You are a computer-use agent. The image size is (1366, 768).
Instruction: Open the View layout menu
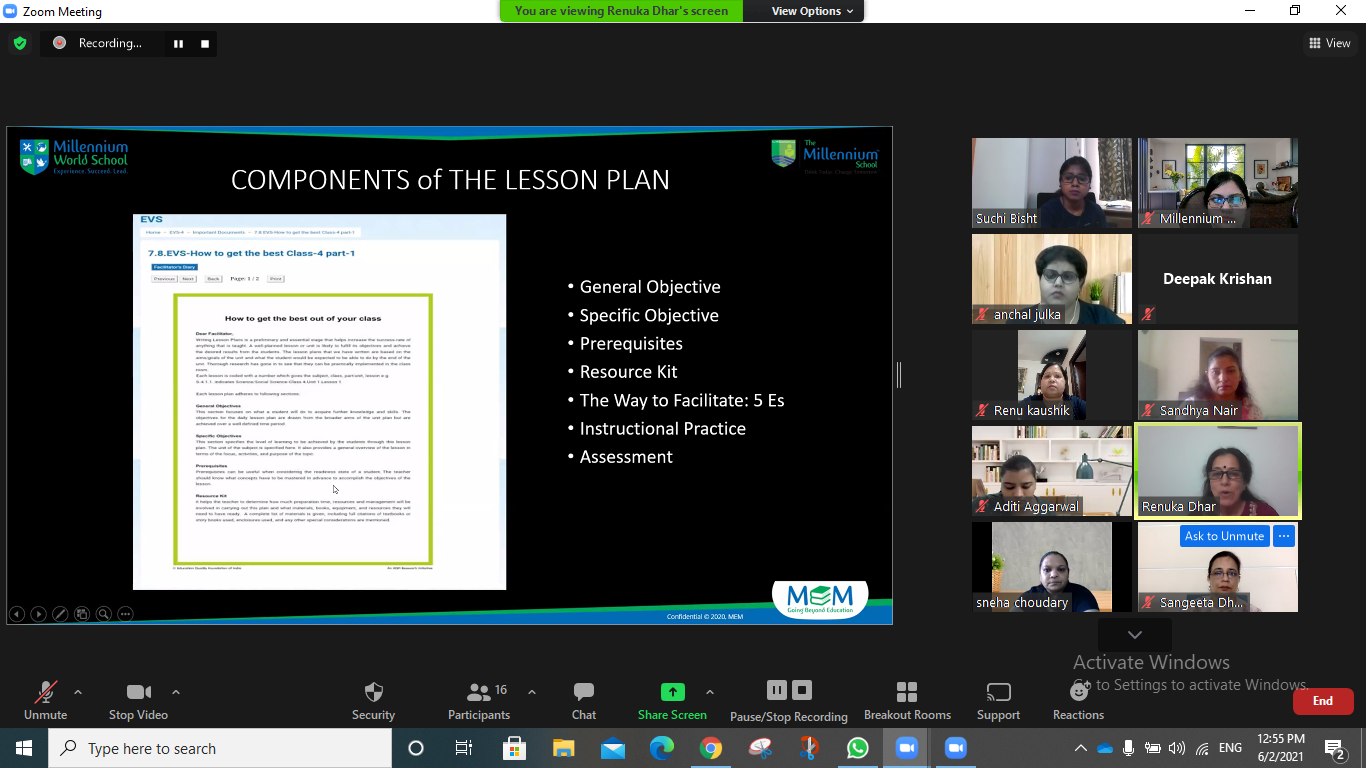1330,43
